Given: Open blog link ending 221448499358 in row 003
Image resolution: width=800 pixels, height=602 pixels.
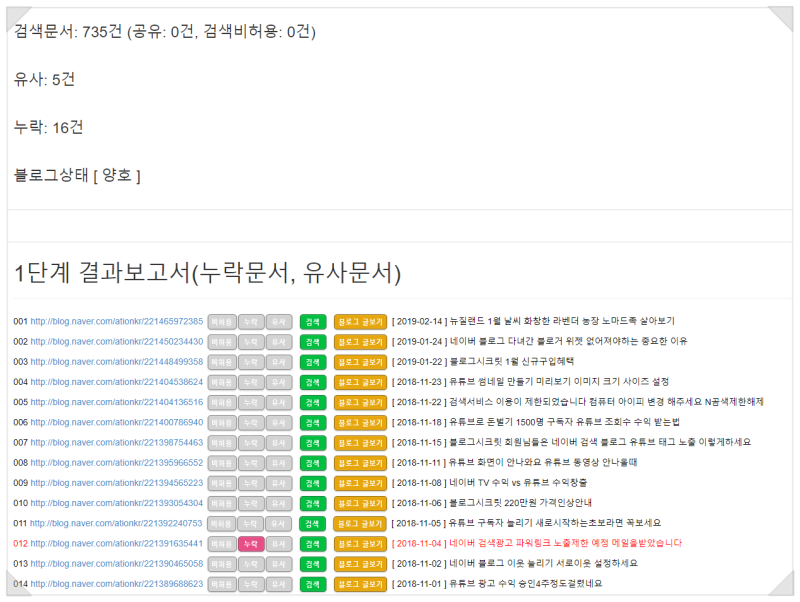Looking at the screenshot, I should coord(116,362).
